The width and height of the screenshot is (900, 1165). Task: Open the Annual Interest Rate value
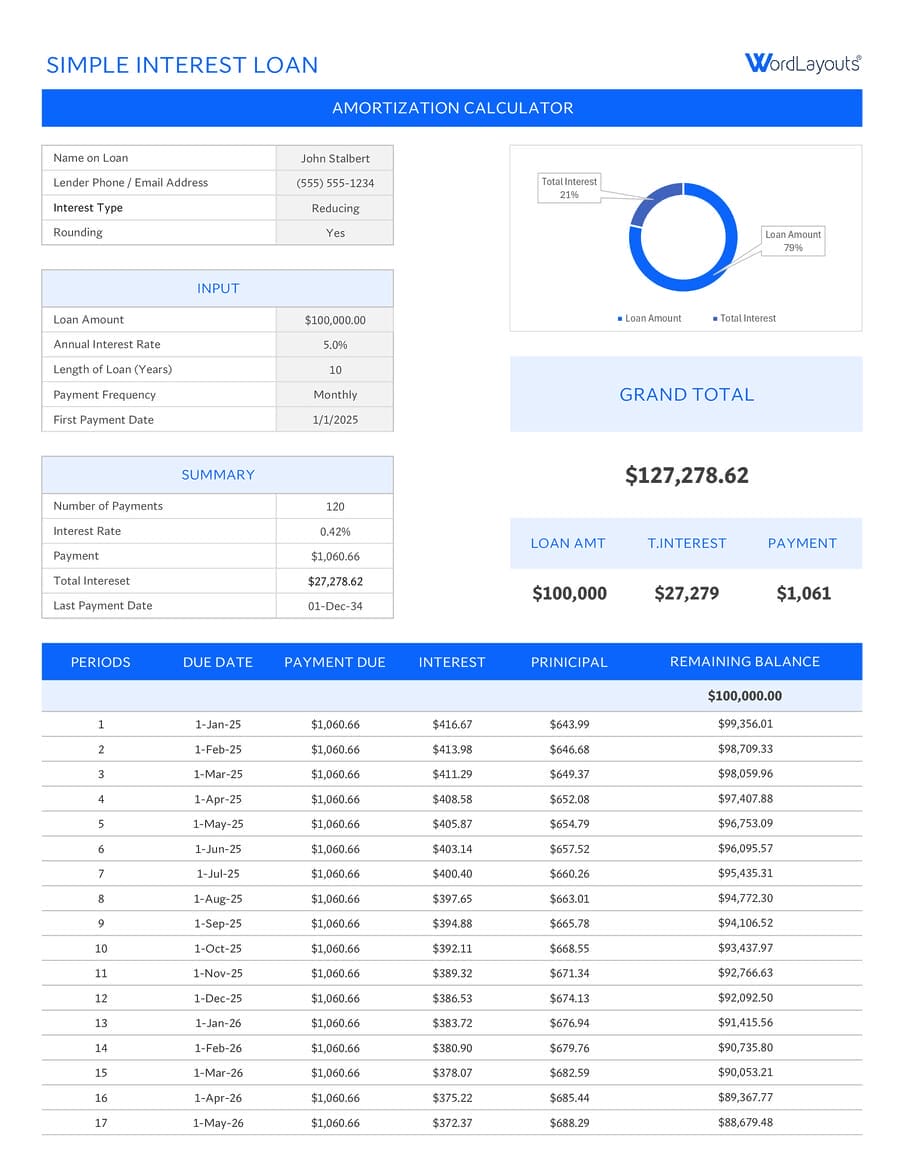point(334,344)
